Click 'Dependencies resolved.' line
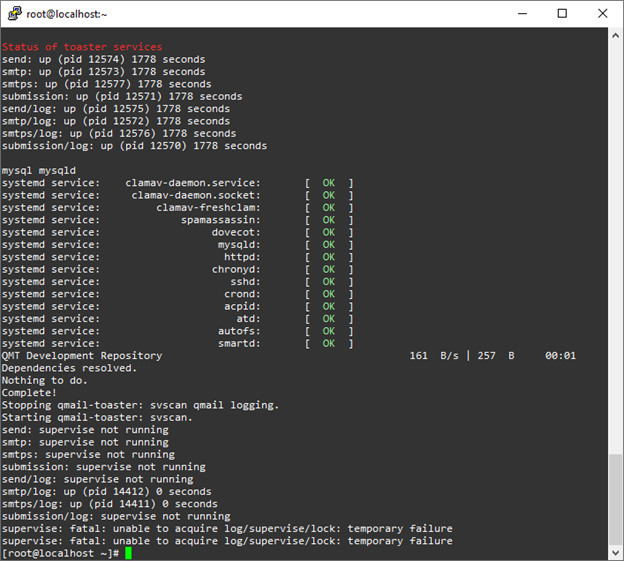The image size is (624, 561). [x=69, y=368]
